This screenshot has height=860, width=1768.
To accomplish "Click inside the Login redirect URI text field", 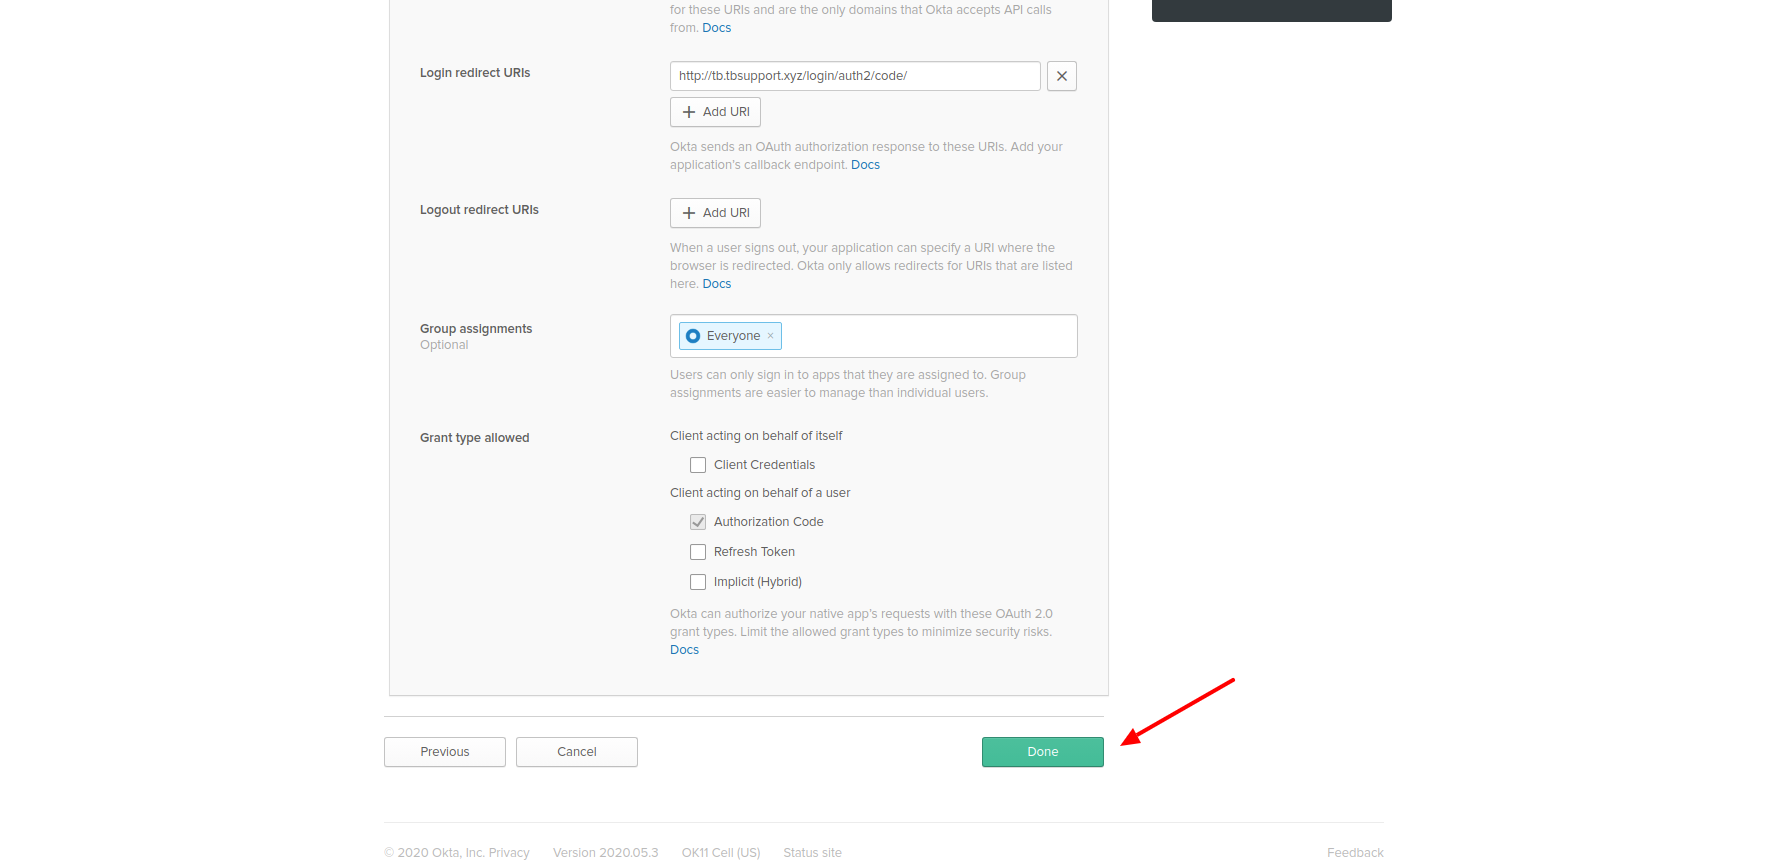I will [854, 76].
